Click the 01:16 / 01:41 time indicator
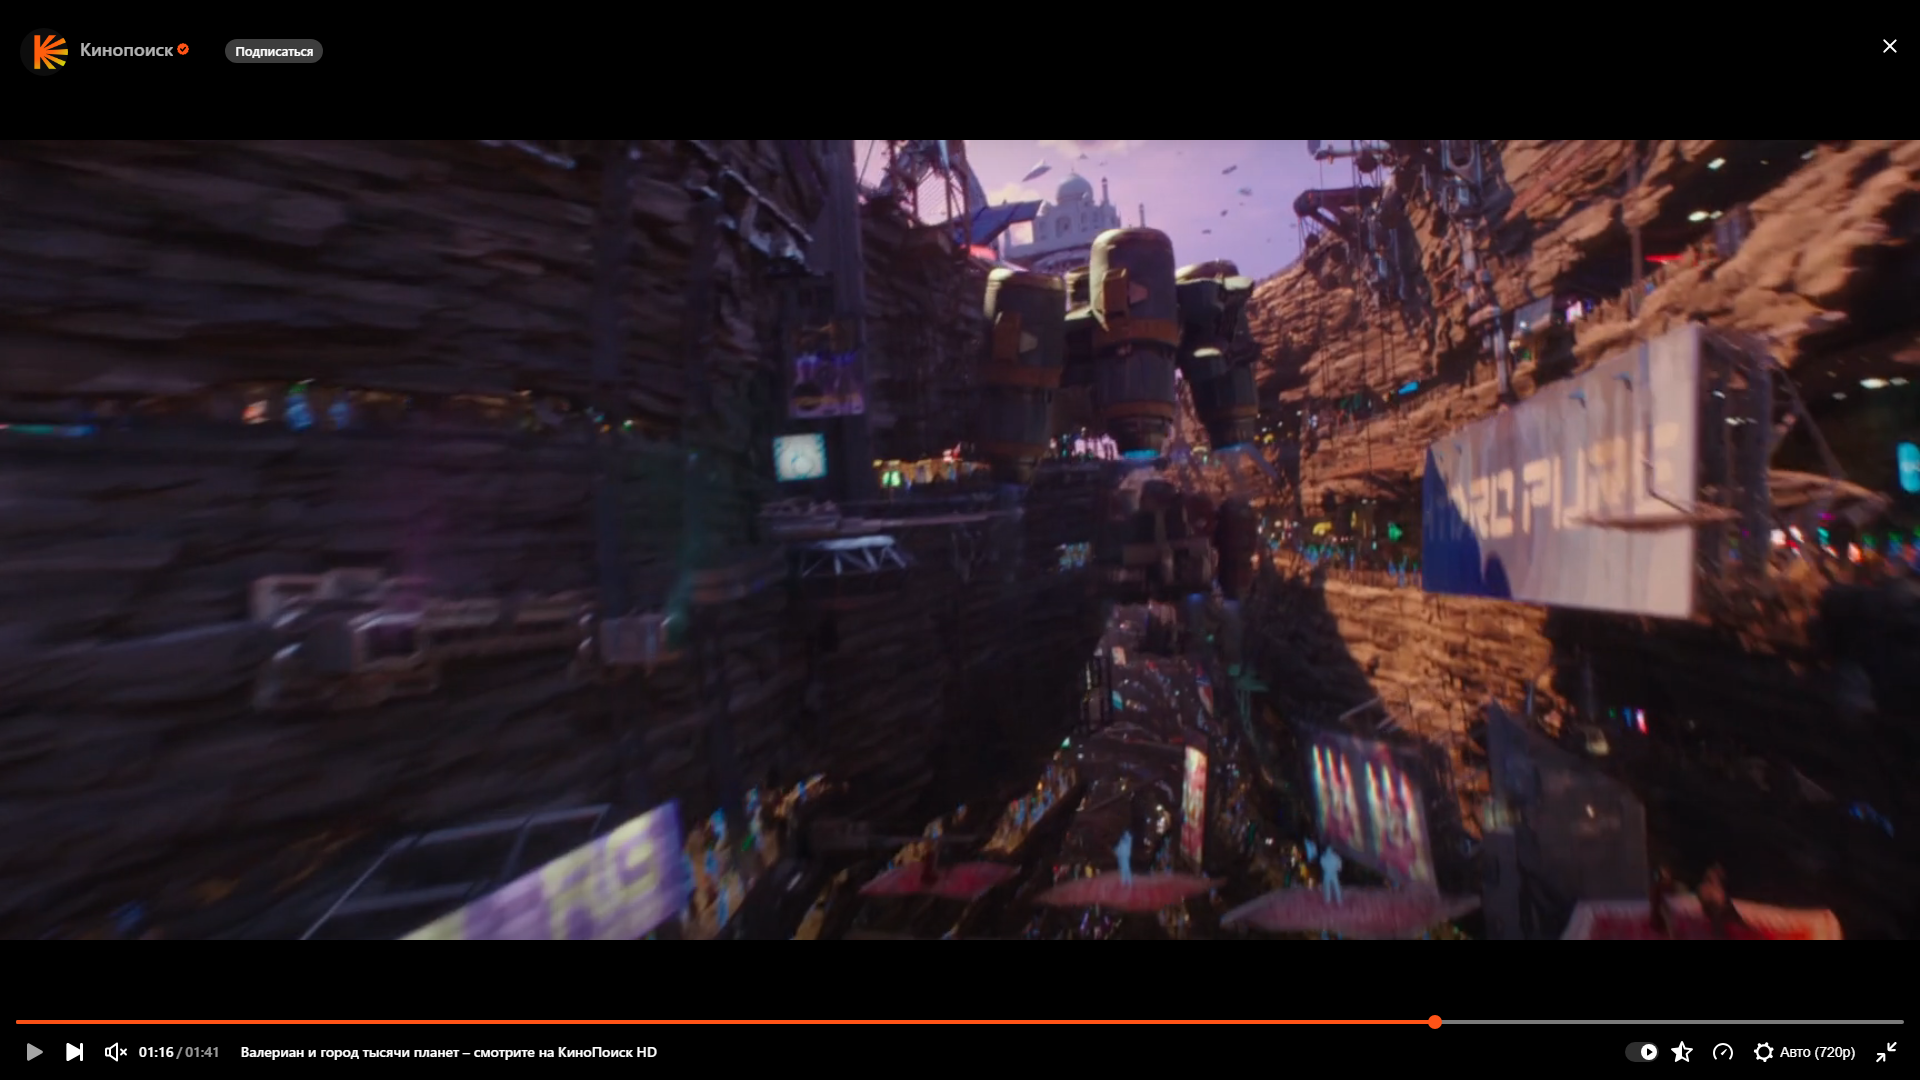The image size is (1920, 1080). click(179, 1052)
